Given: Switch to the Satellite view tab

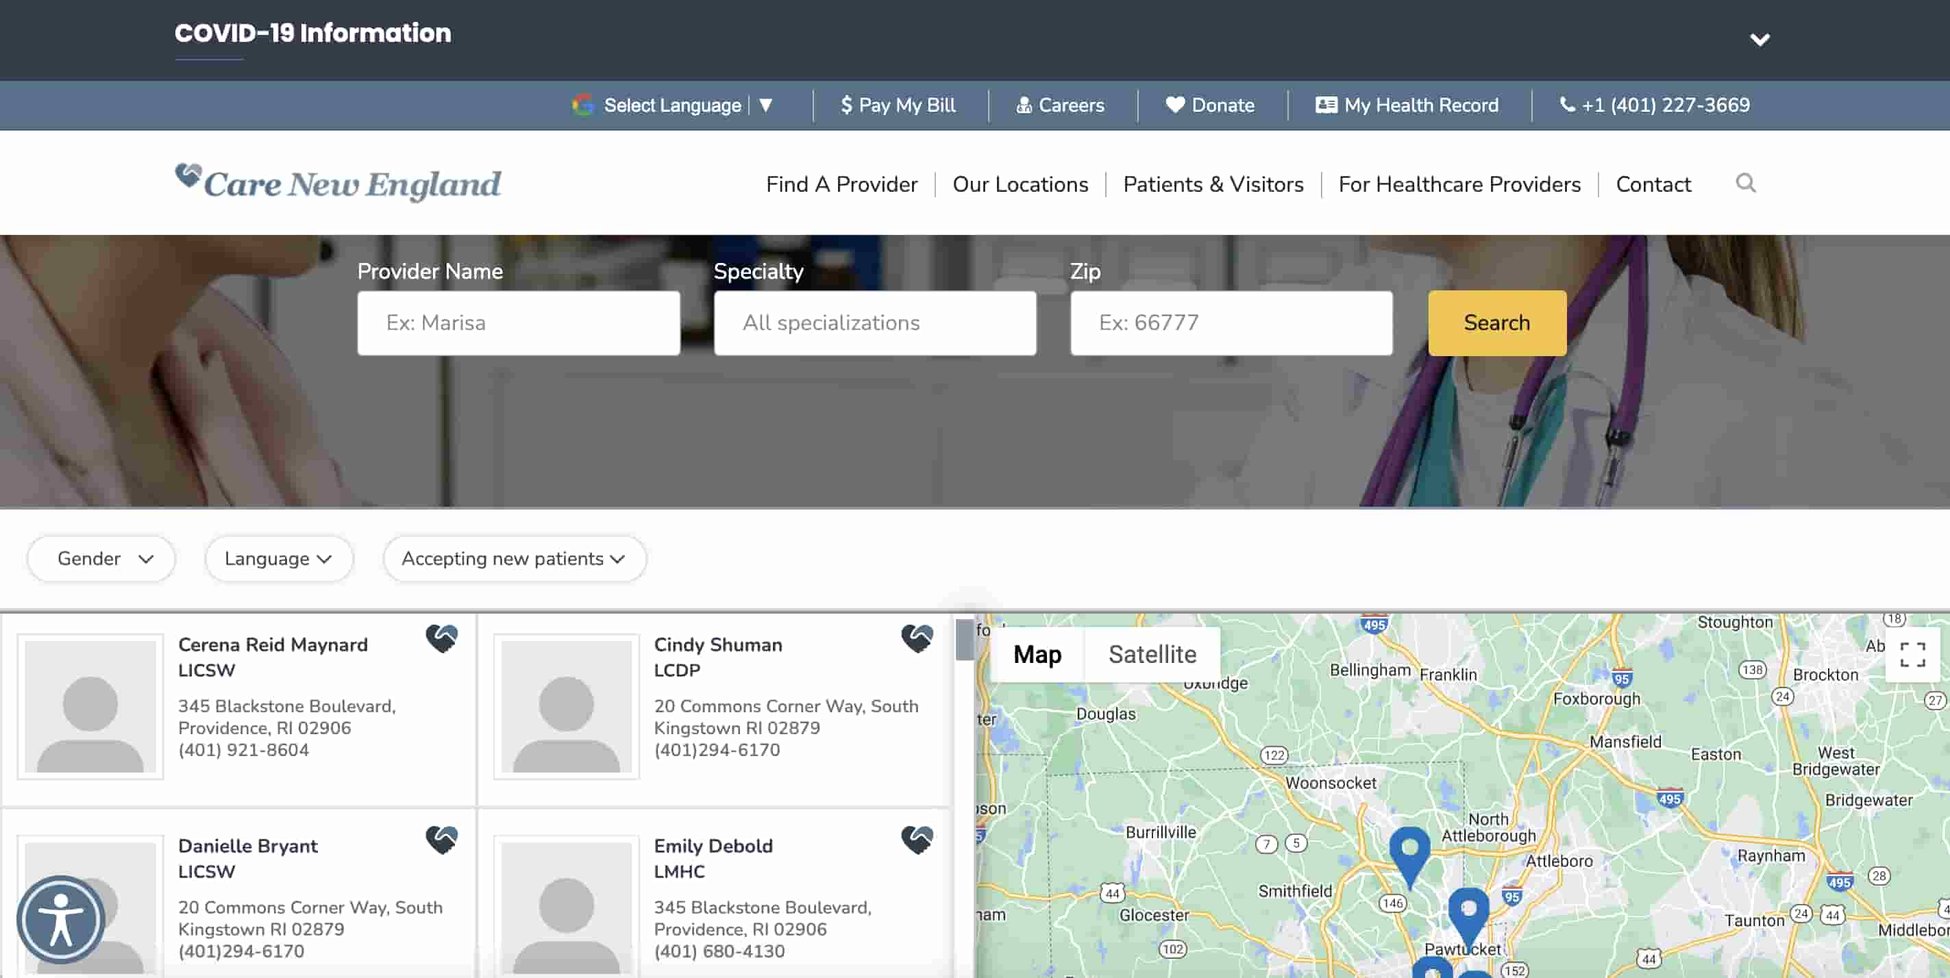Looking at the screenshot, I should (1152, 655).
